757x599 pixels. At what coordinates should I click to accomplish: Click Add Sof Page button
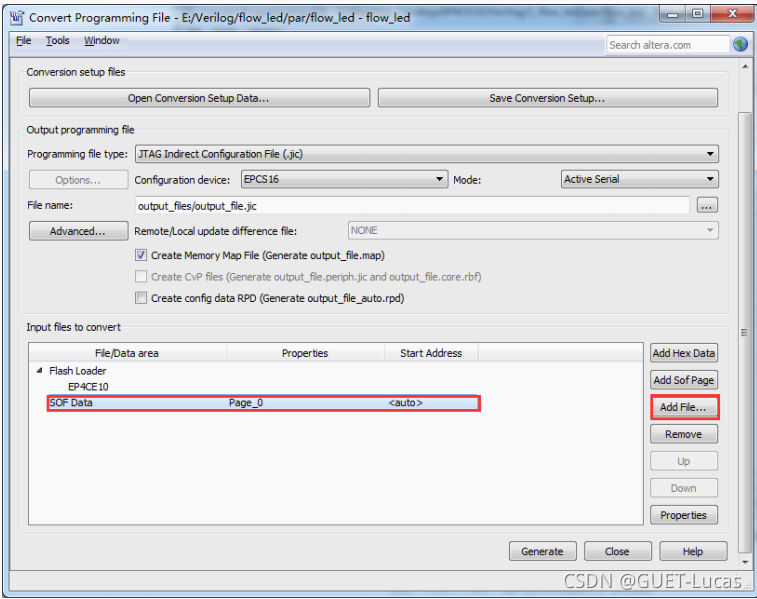click(x=684, y=380)
